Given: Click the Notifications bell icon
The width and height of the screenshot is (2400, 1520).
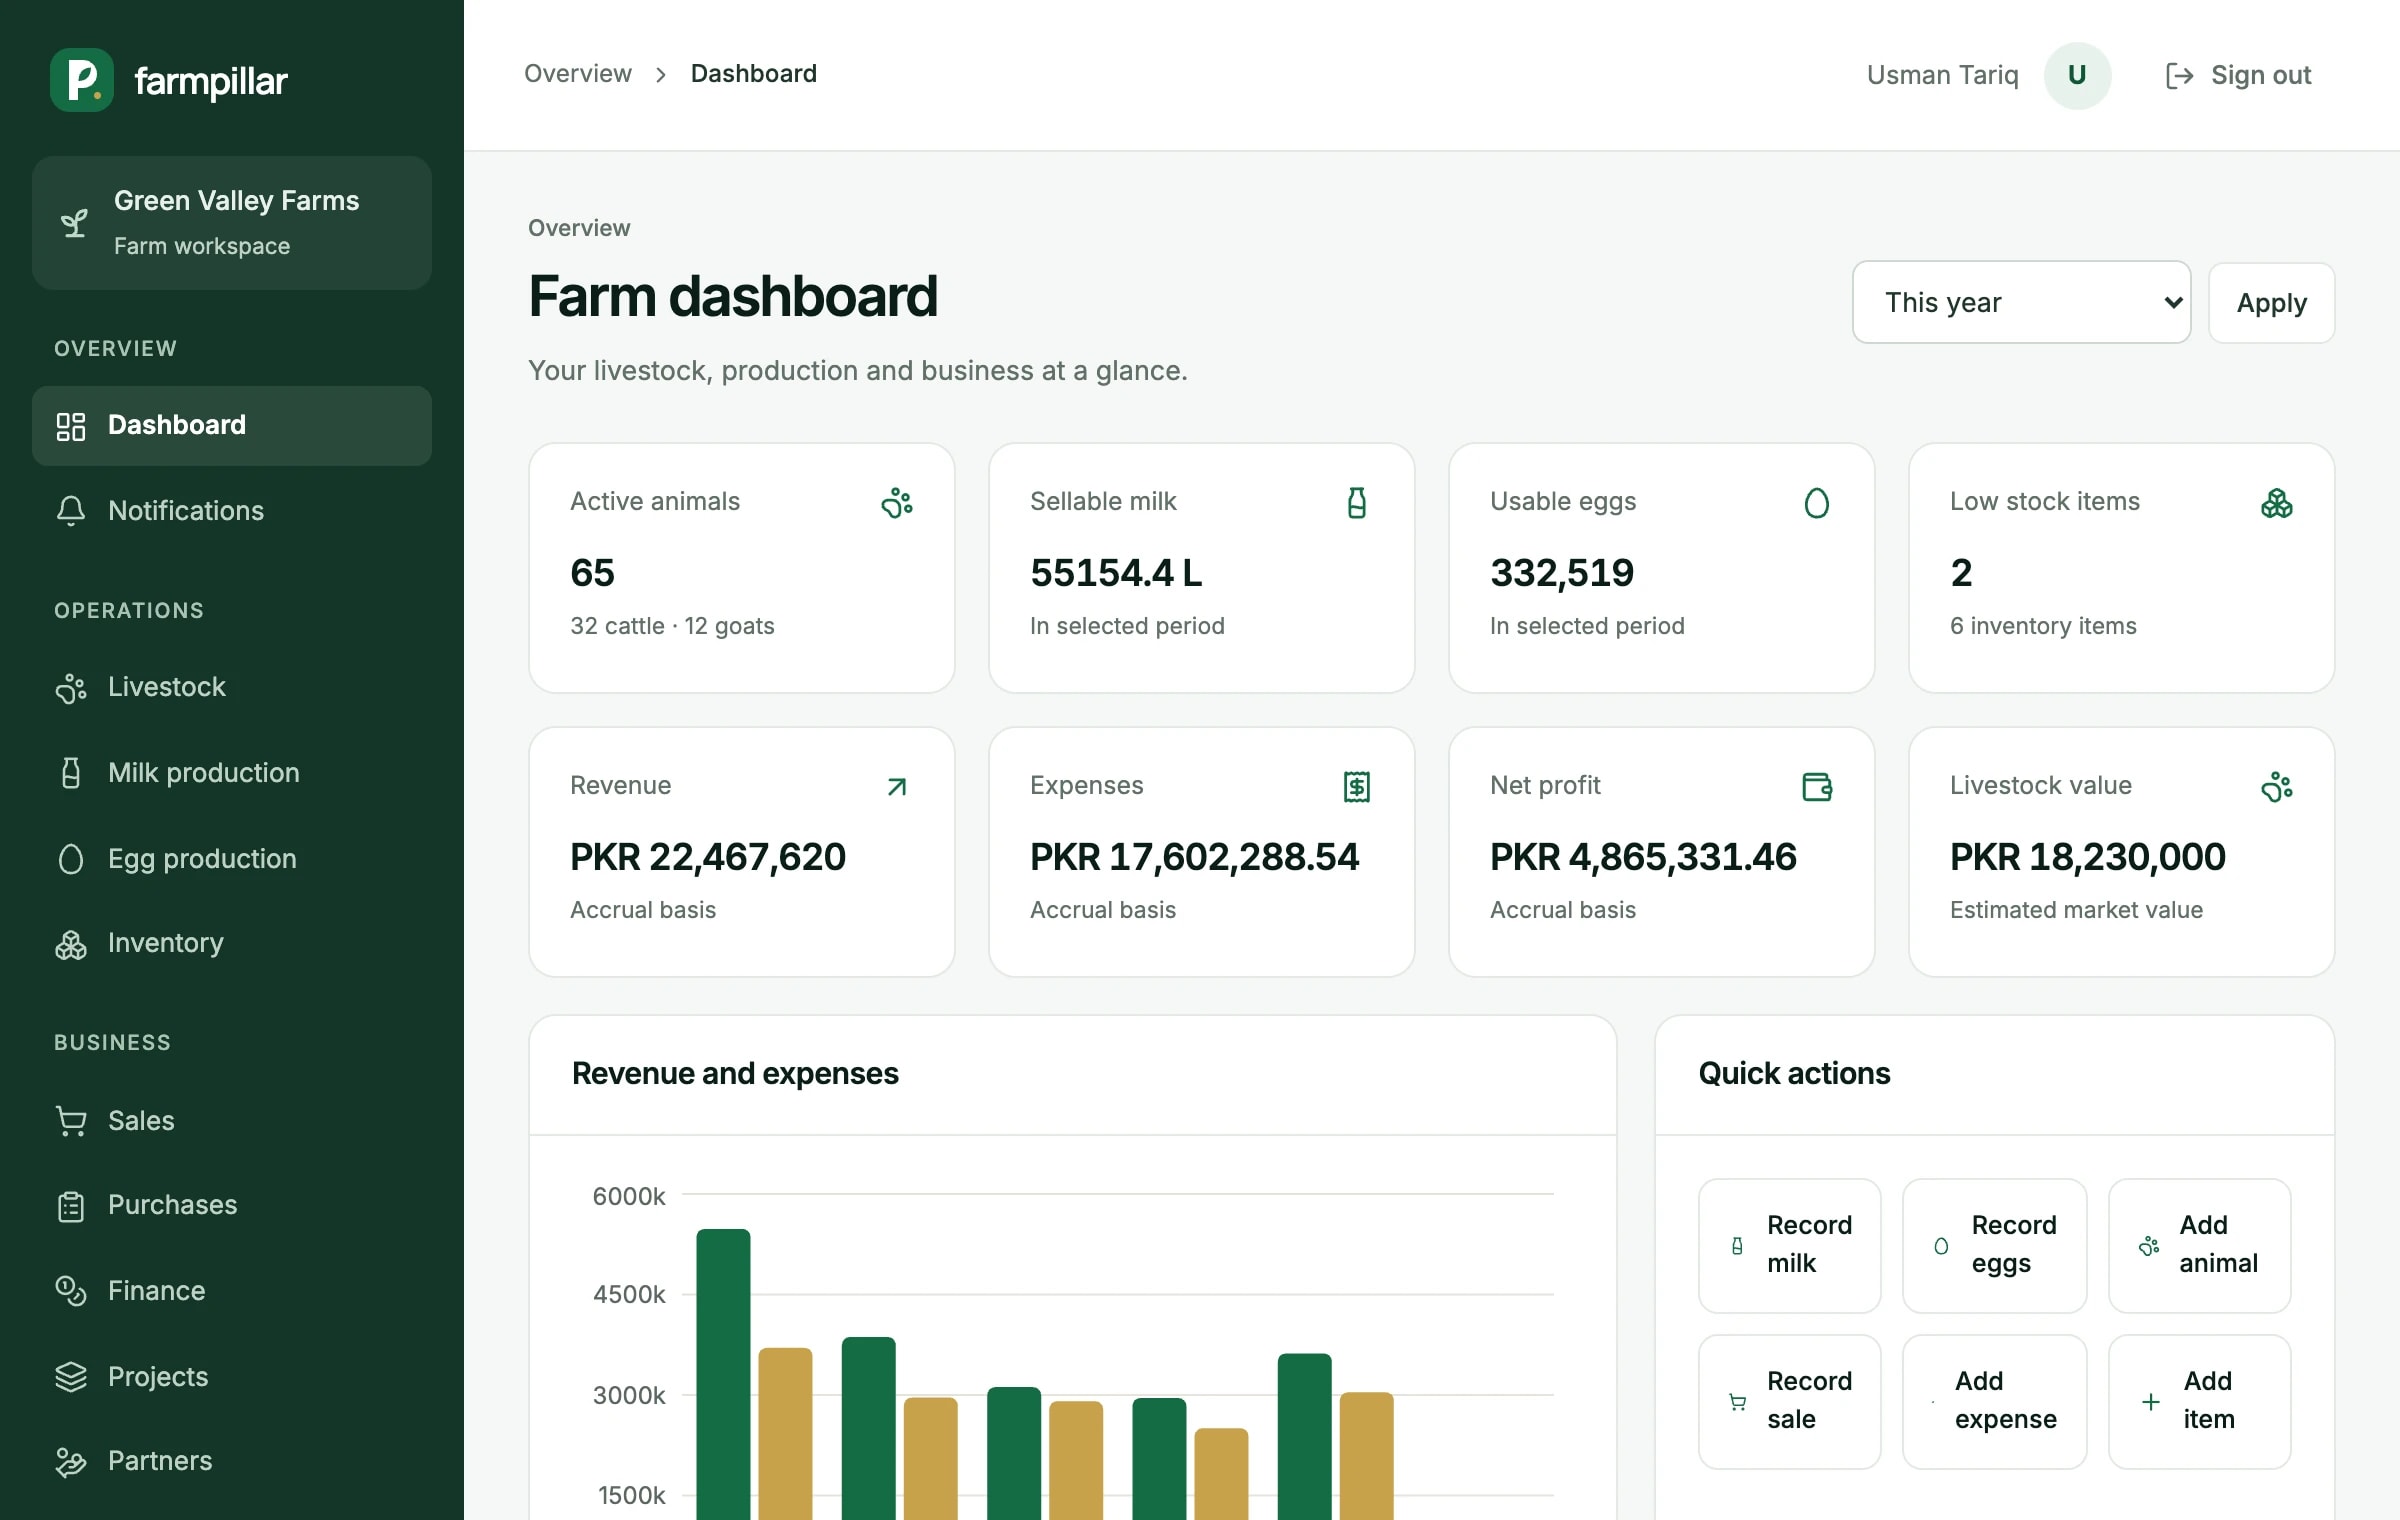Looking at the screenshot, I should (x=71, y=511).
